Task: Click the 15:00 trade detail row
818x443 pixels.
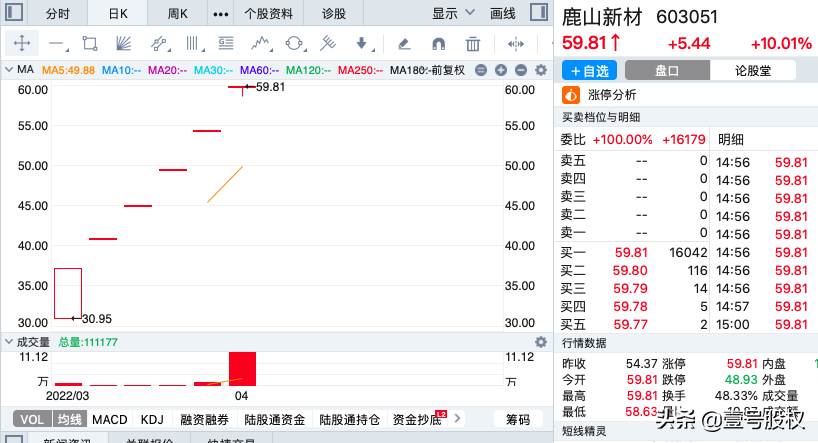Action: pyautogui.click(x=762, y=325)
